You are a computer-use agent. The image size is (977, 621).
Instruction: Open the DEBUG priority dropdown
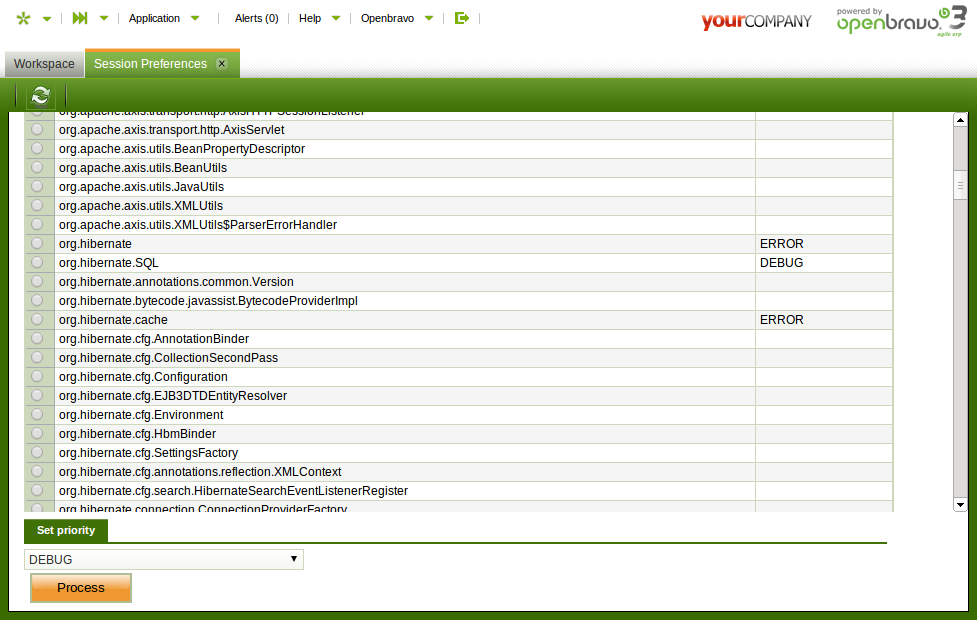[x=164, y=560]
